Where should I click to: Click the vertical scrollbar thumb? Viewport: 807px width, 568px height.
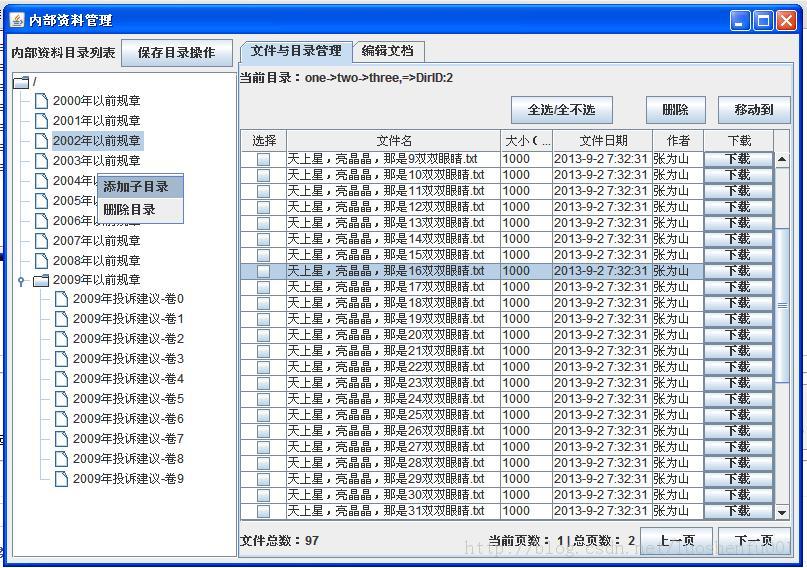(782, 305)
